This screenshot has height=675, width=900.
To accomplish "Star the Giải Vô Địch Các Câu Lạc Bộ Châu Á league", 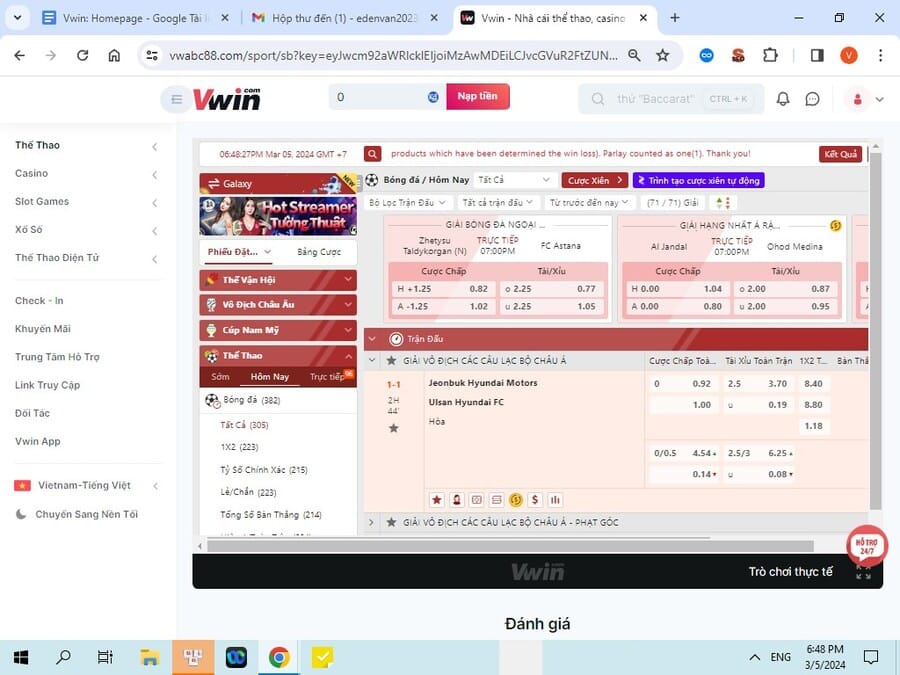I will [x=391, y=360].
